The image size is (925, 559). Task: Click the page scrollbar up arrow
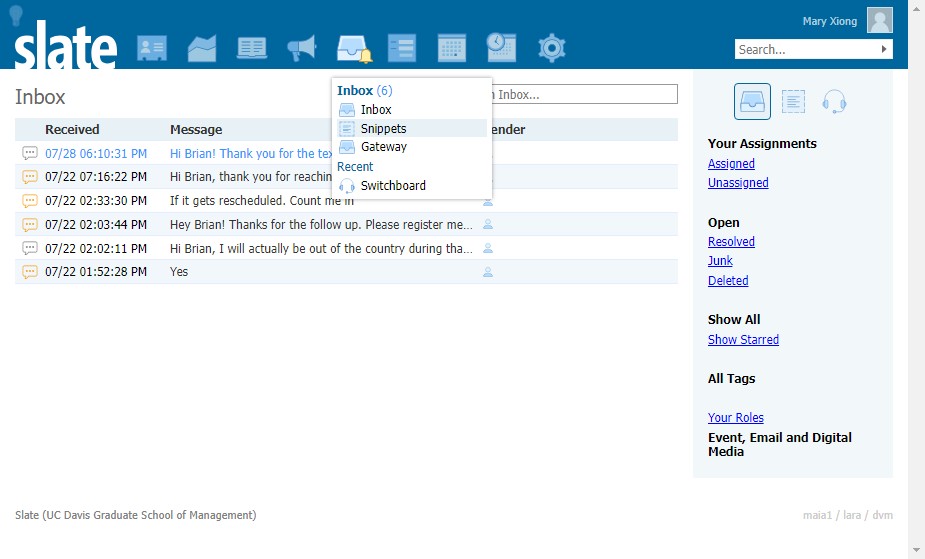[916, 7]
